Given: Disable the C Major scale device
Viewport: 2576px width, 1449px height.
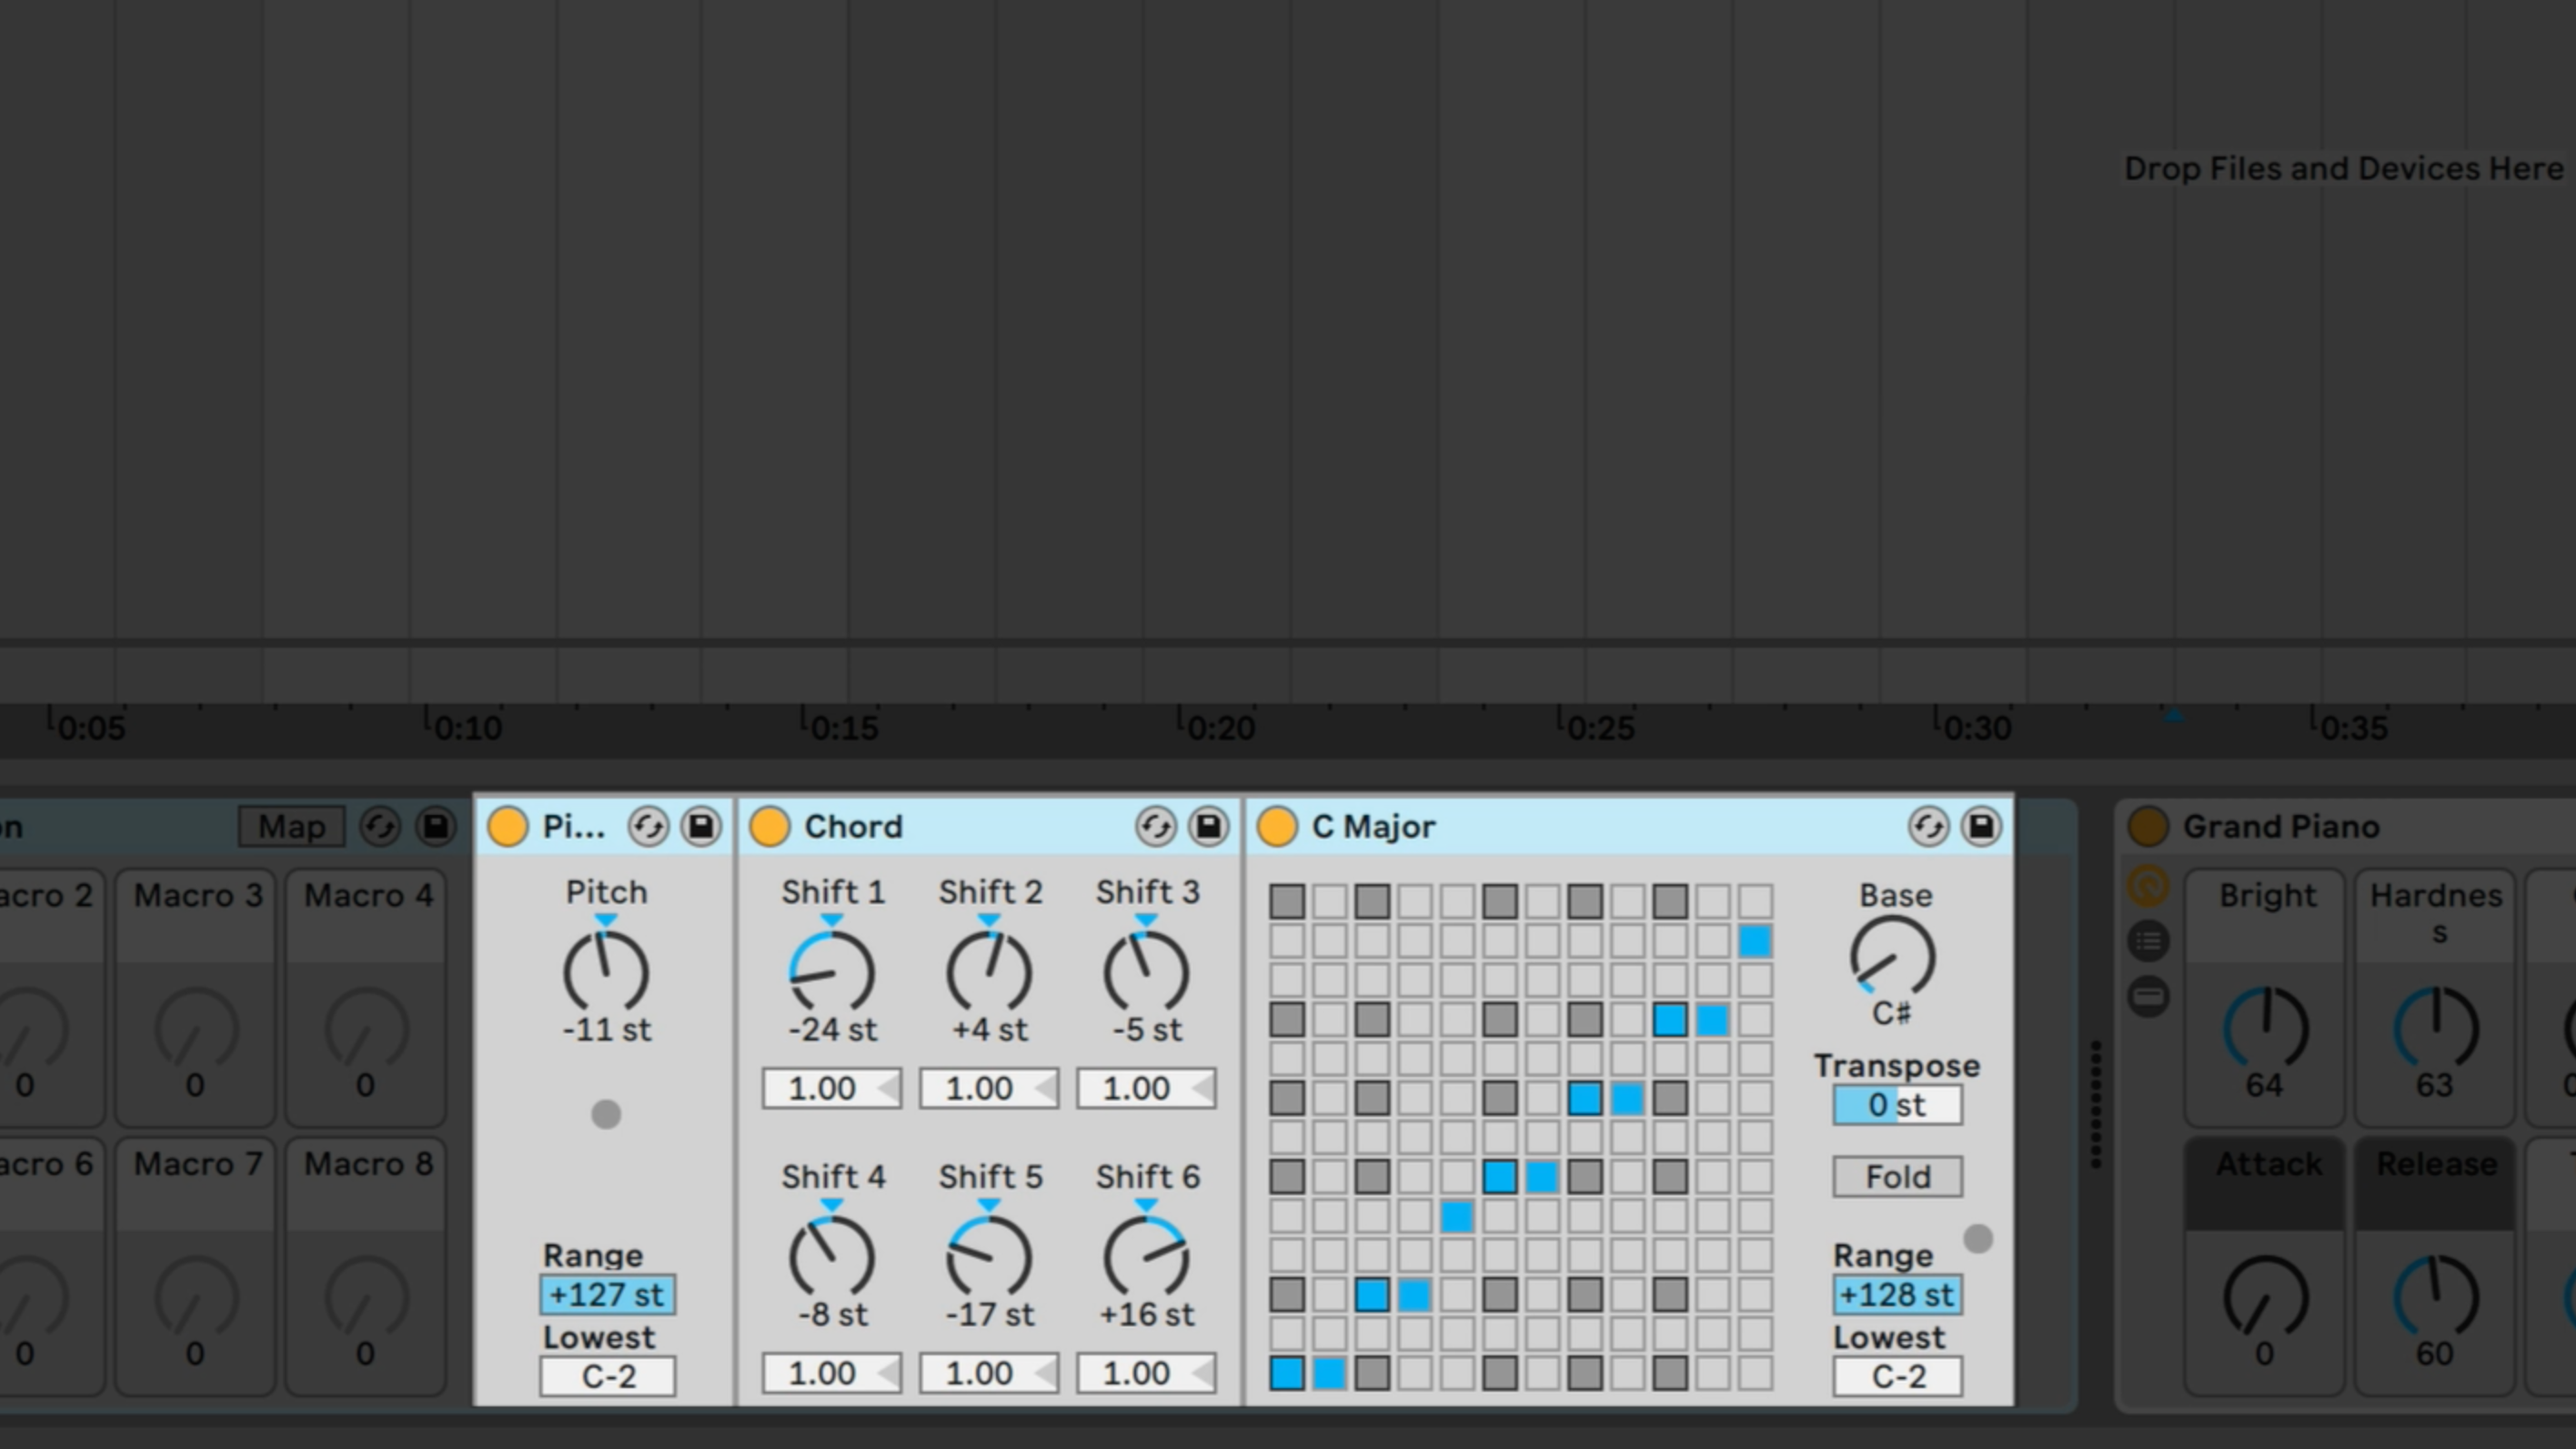Looking at the screenshot, I should 1277,826.
